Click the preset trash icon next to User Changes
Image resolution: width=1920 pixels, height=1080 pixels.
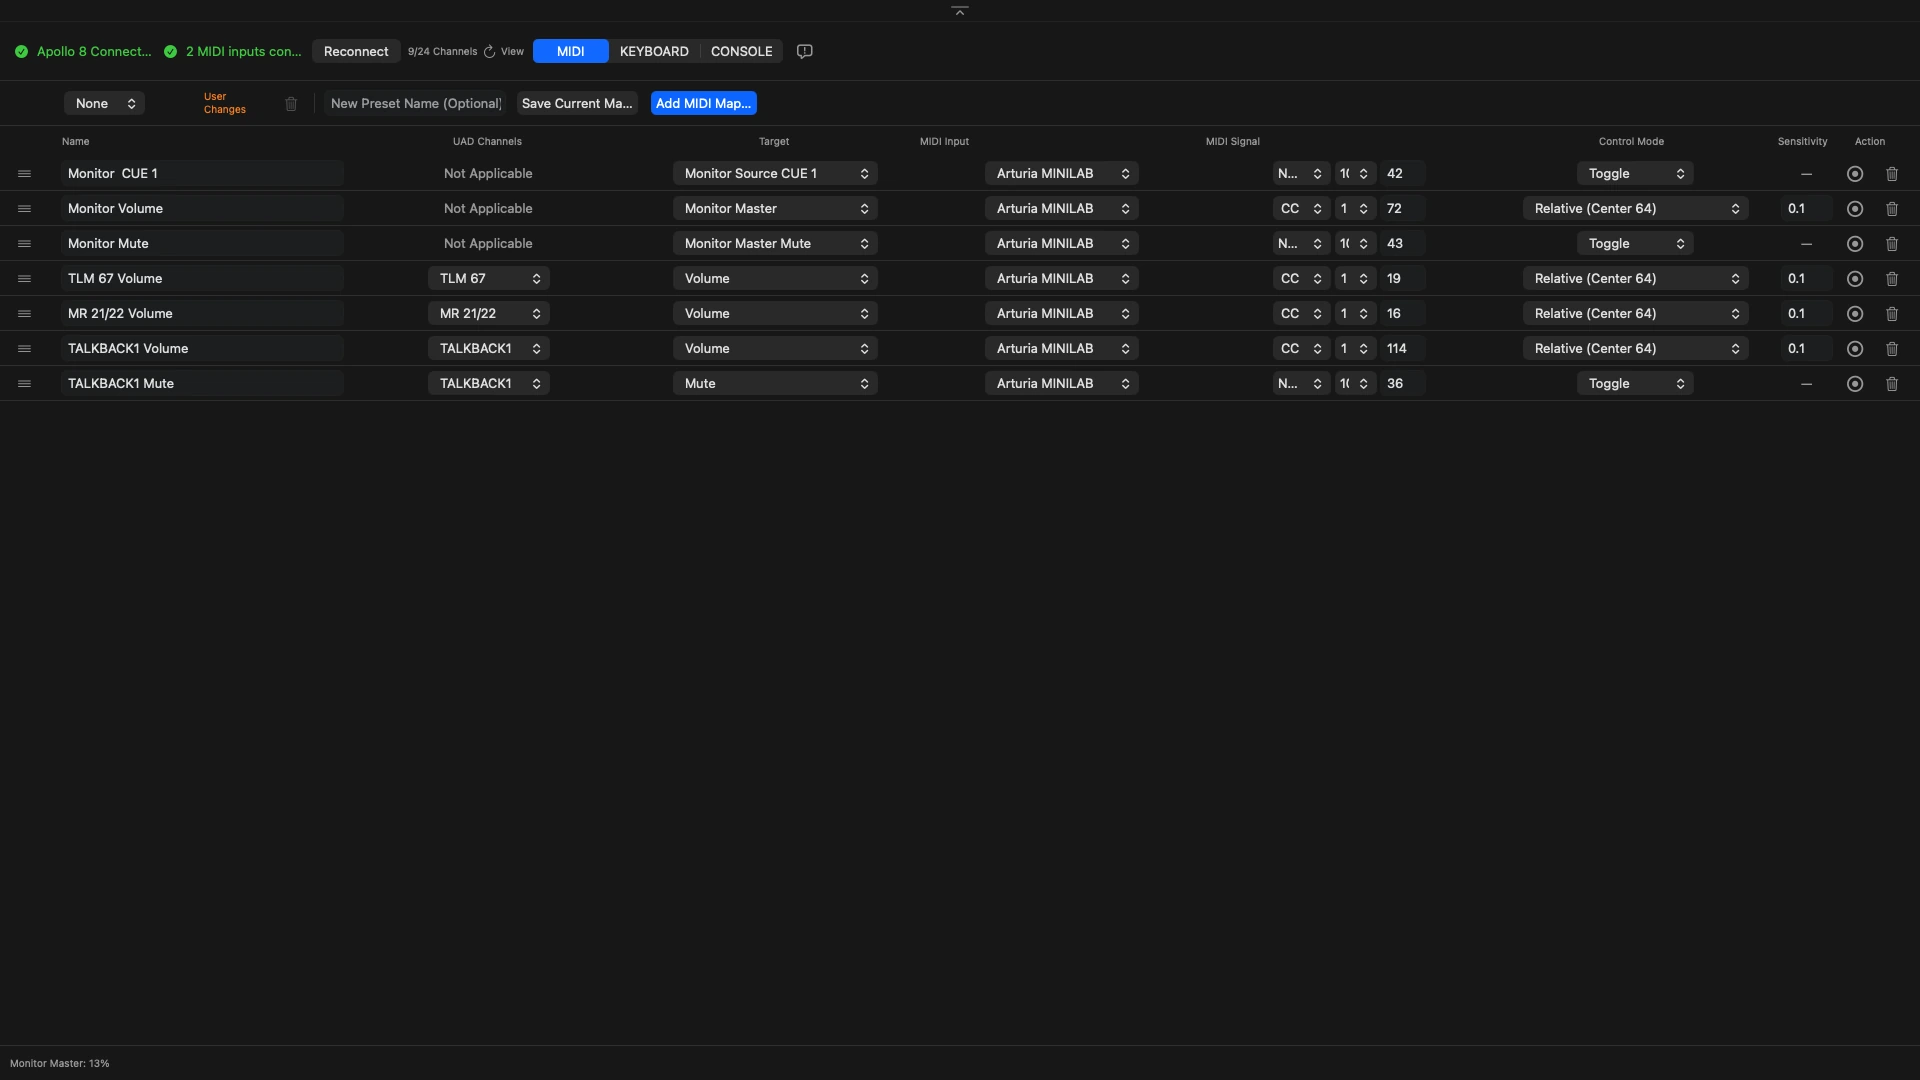(291, 104)
